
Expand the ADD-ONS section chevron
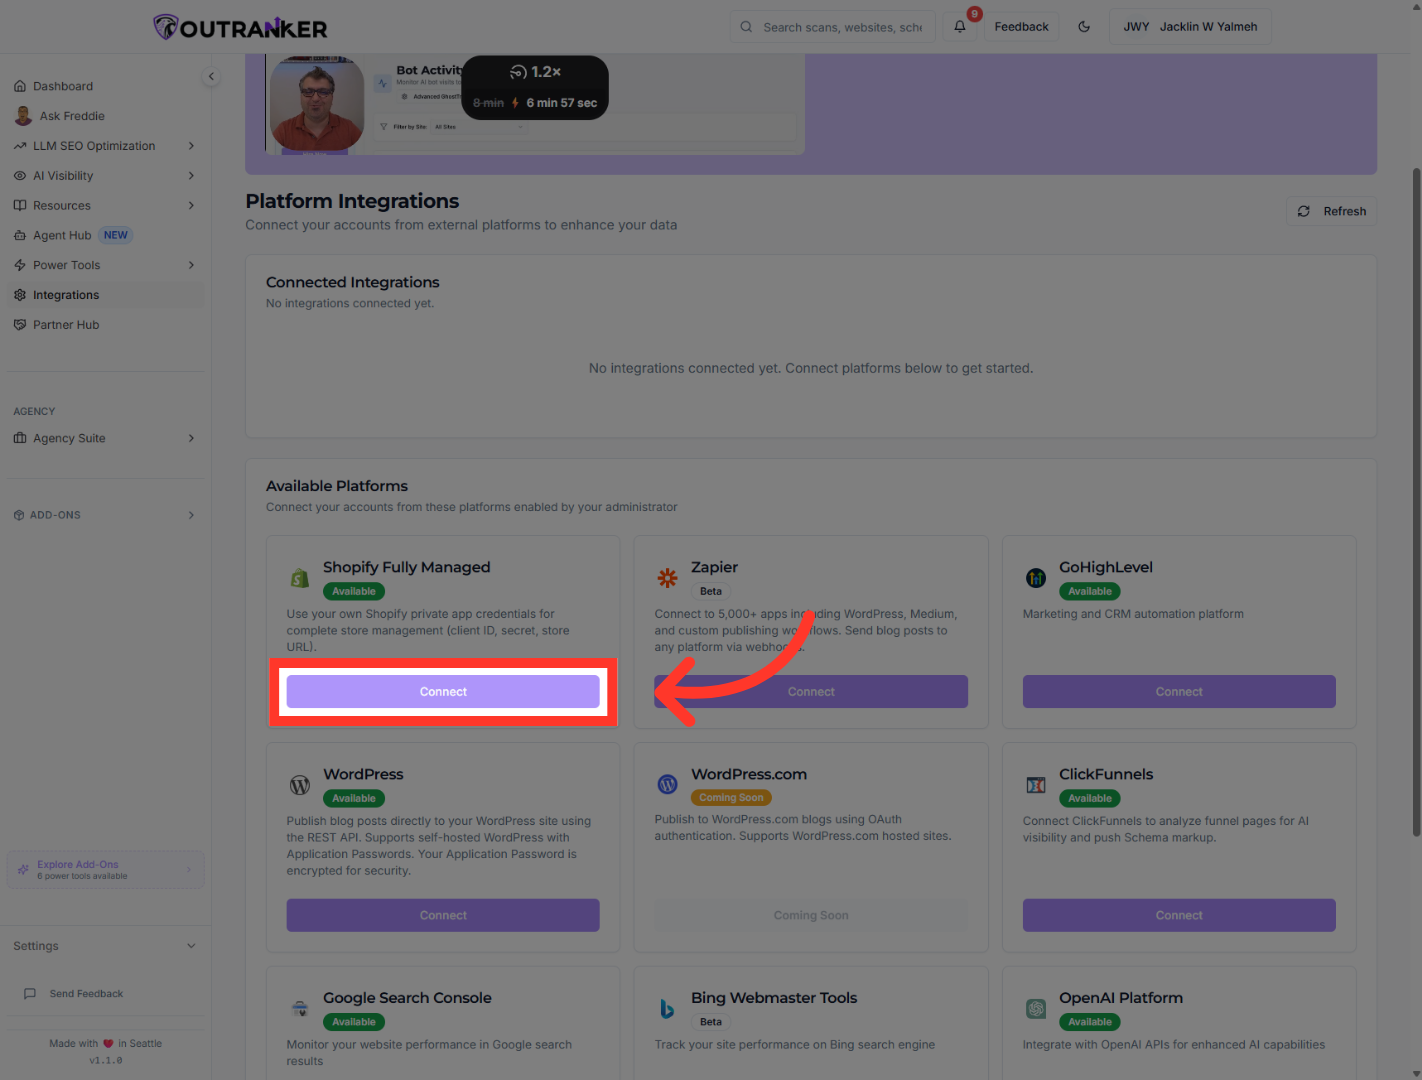pyautogui.click(x=191, y=515)
